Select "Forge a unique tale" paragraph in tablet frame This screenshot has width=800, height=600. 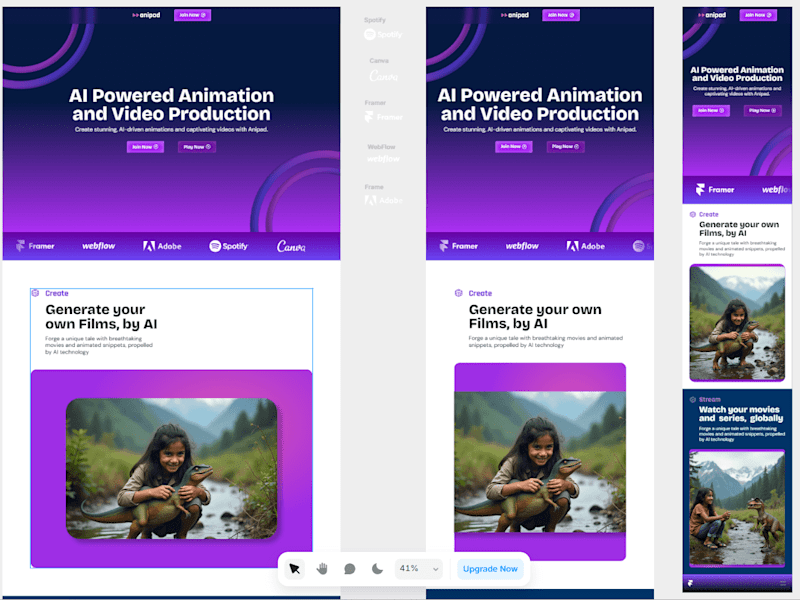coord(545,341)
